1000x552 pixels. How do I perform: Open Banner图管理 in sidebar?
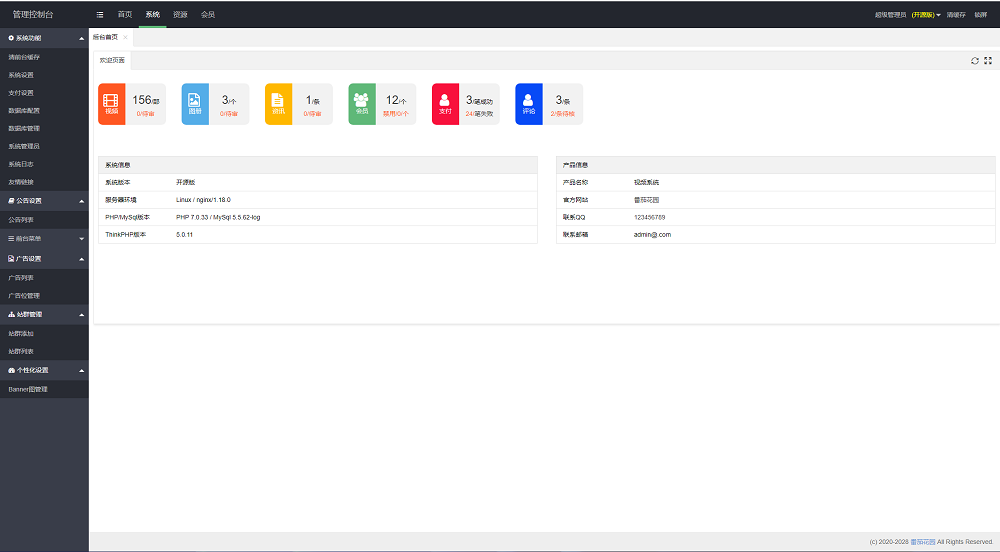click(28, 389)
